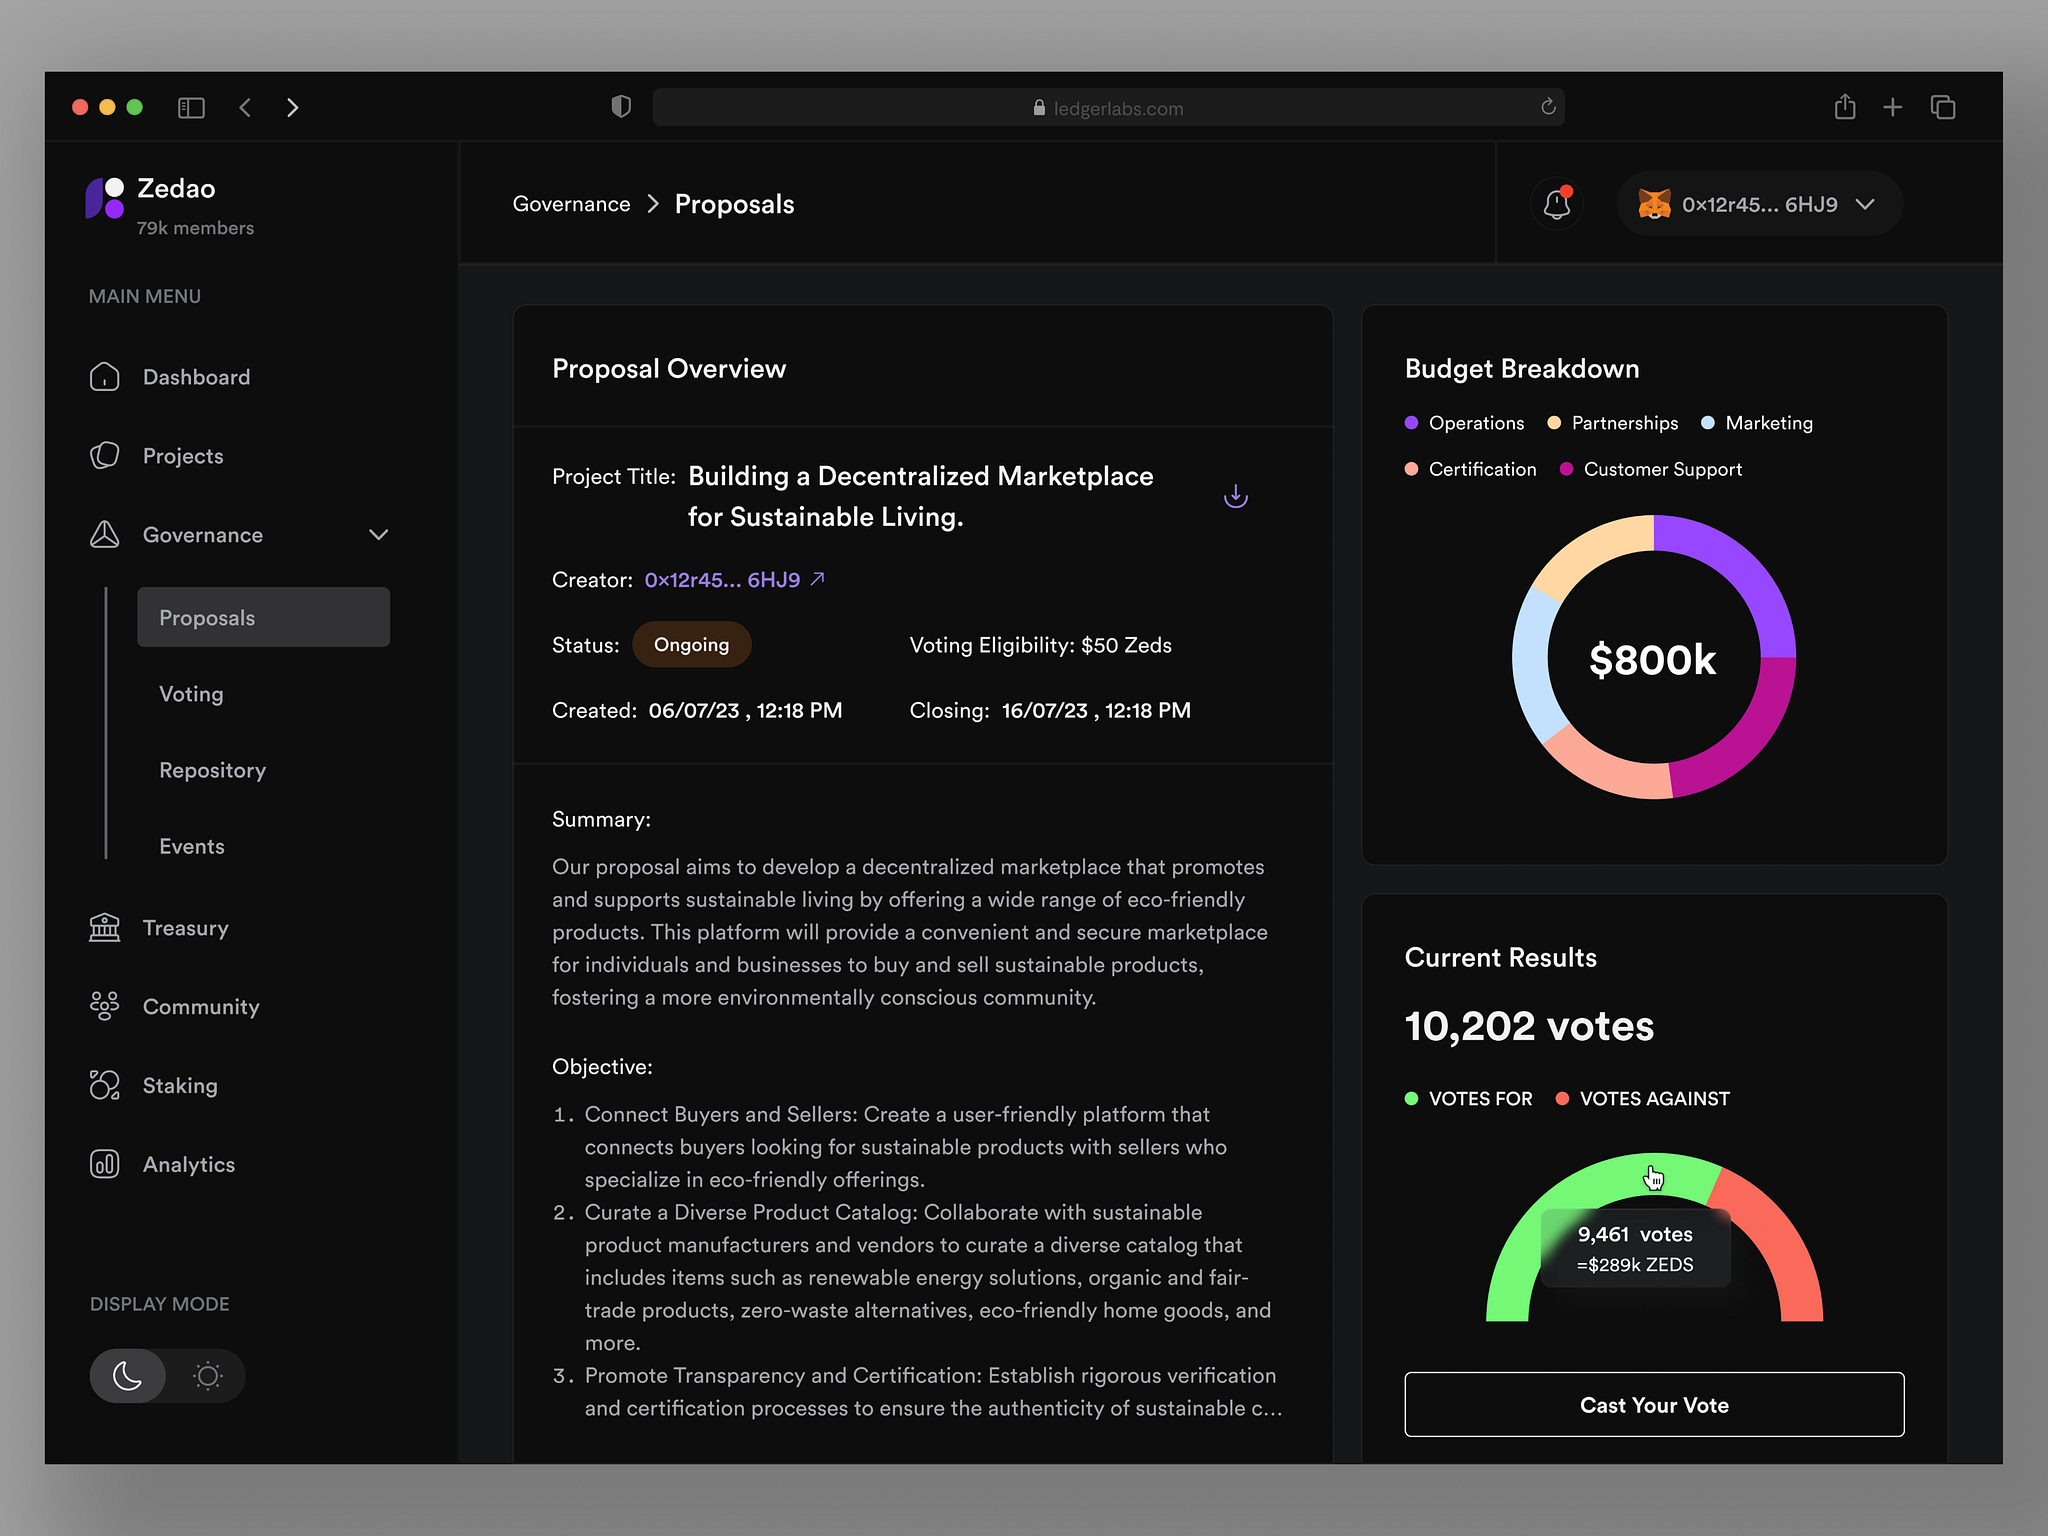Click the Operations purple legend dot
The image size is (2048, 1536).
click(1410, 423)
